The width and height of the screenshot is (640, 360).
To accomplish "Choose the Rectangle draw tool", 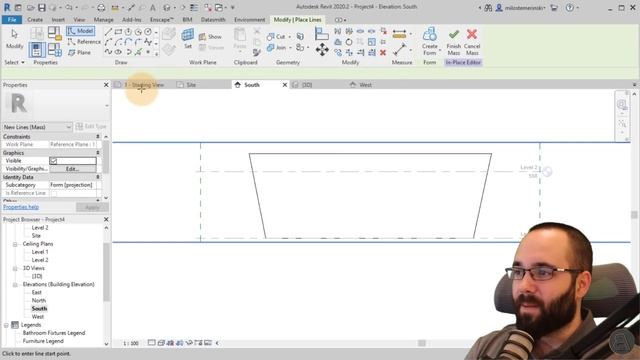I will pyautogui.click(x=118, y=32).
